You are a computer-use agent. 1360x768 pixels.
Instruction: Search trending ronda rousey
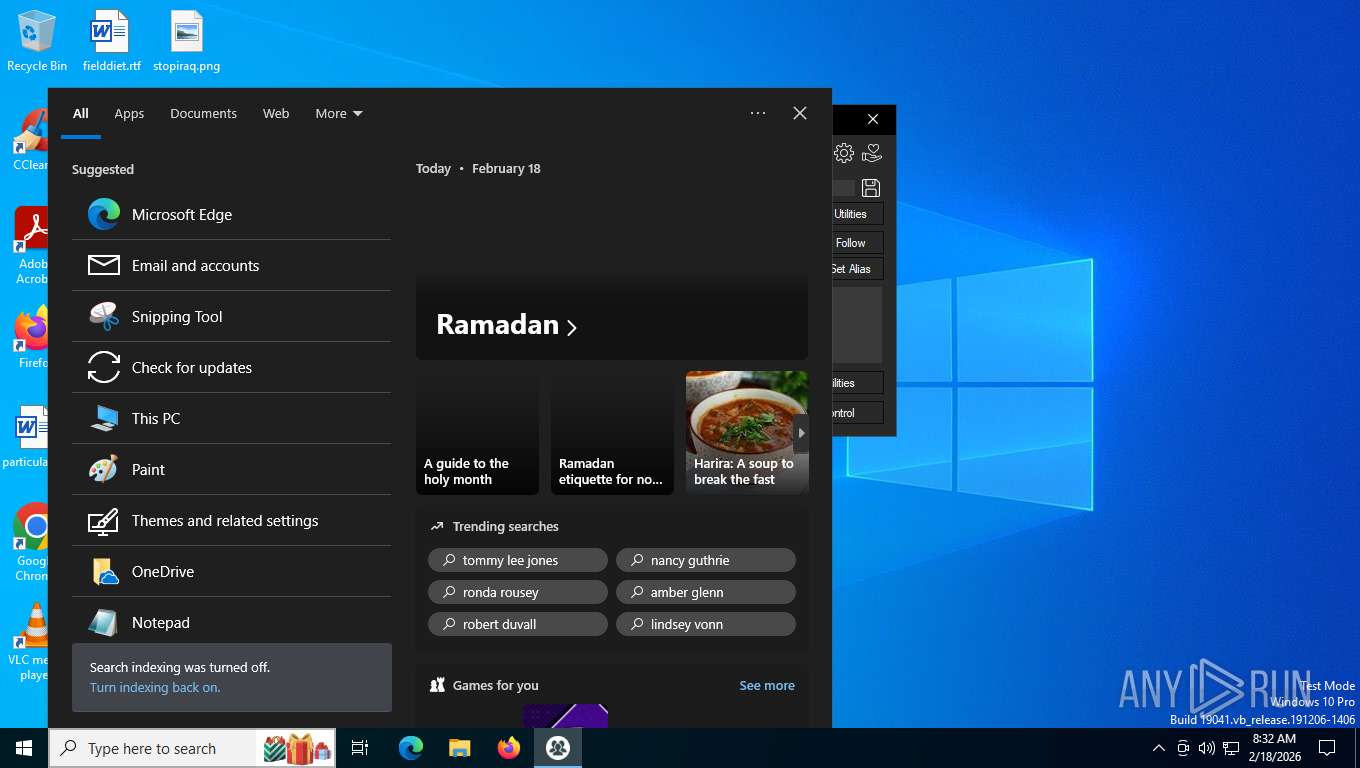pyautogui.click(x=518, y=592)
